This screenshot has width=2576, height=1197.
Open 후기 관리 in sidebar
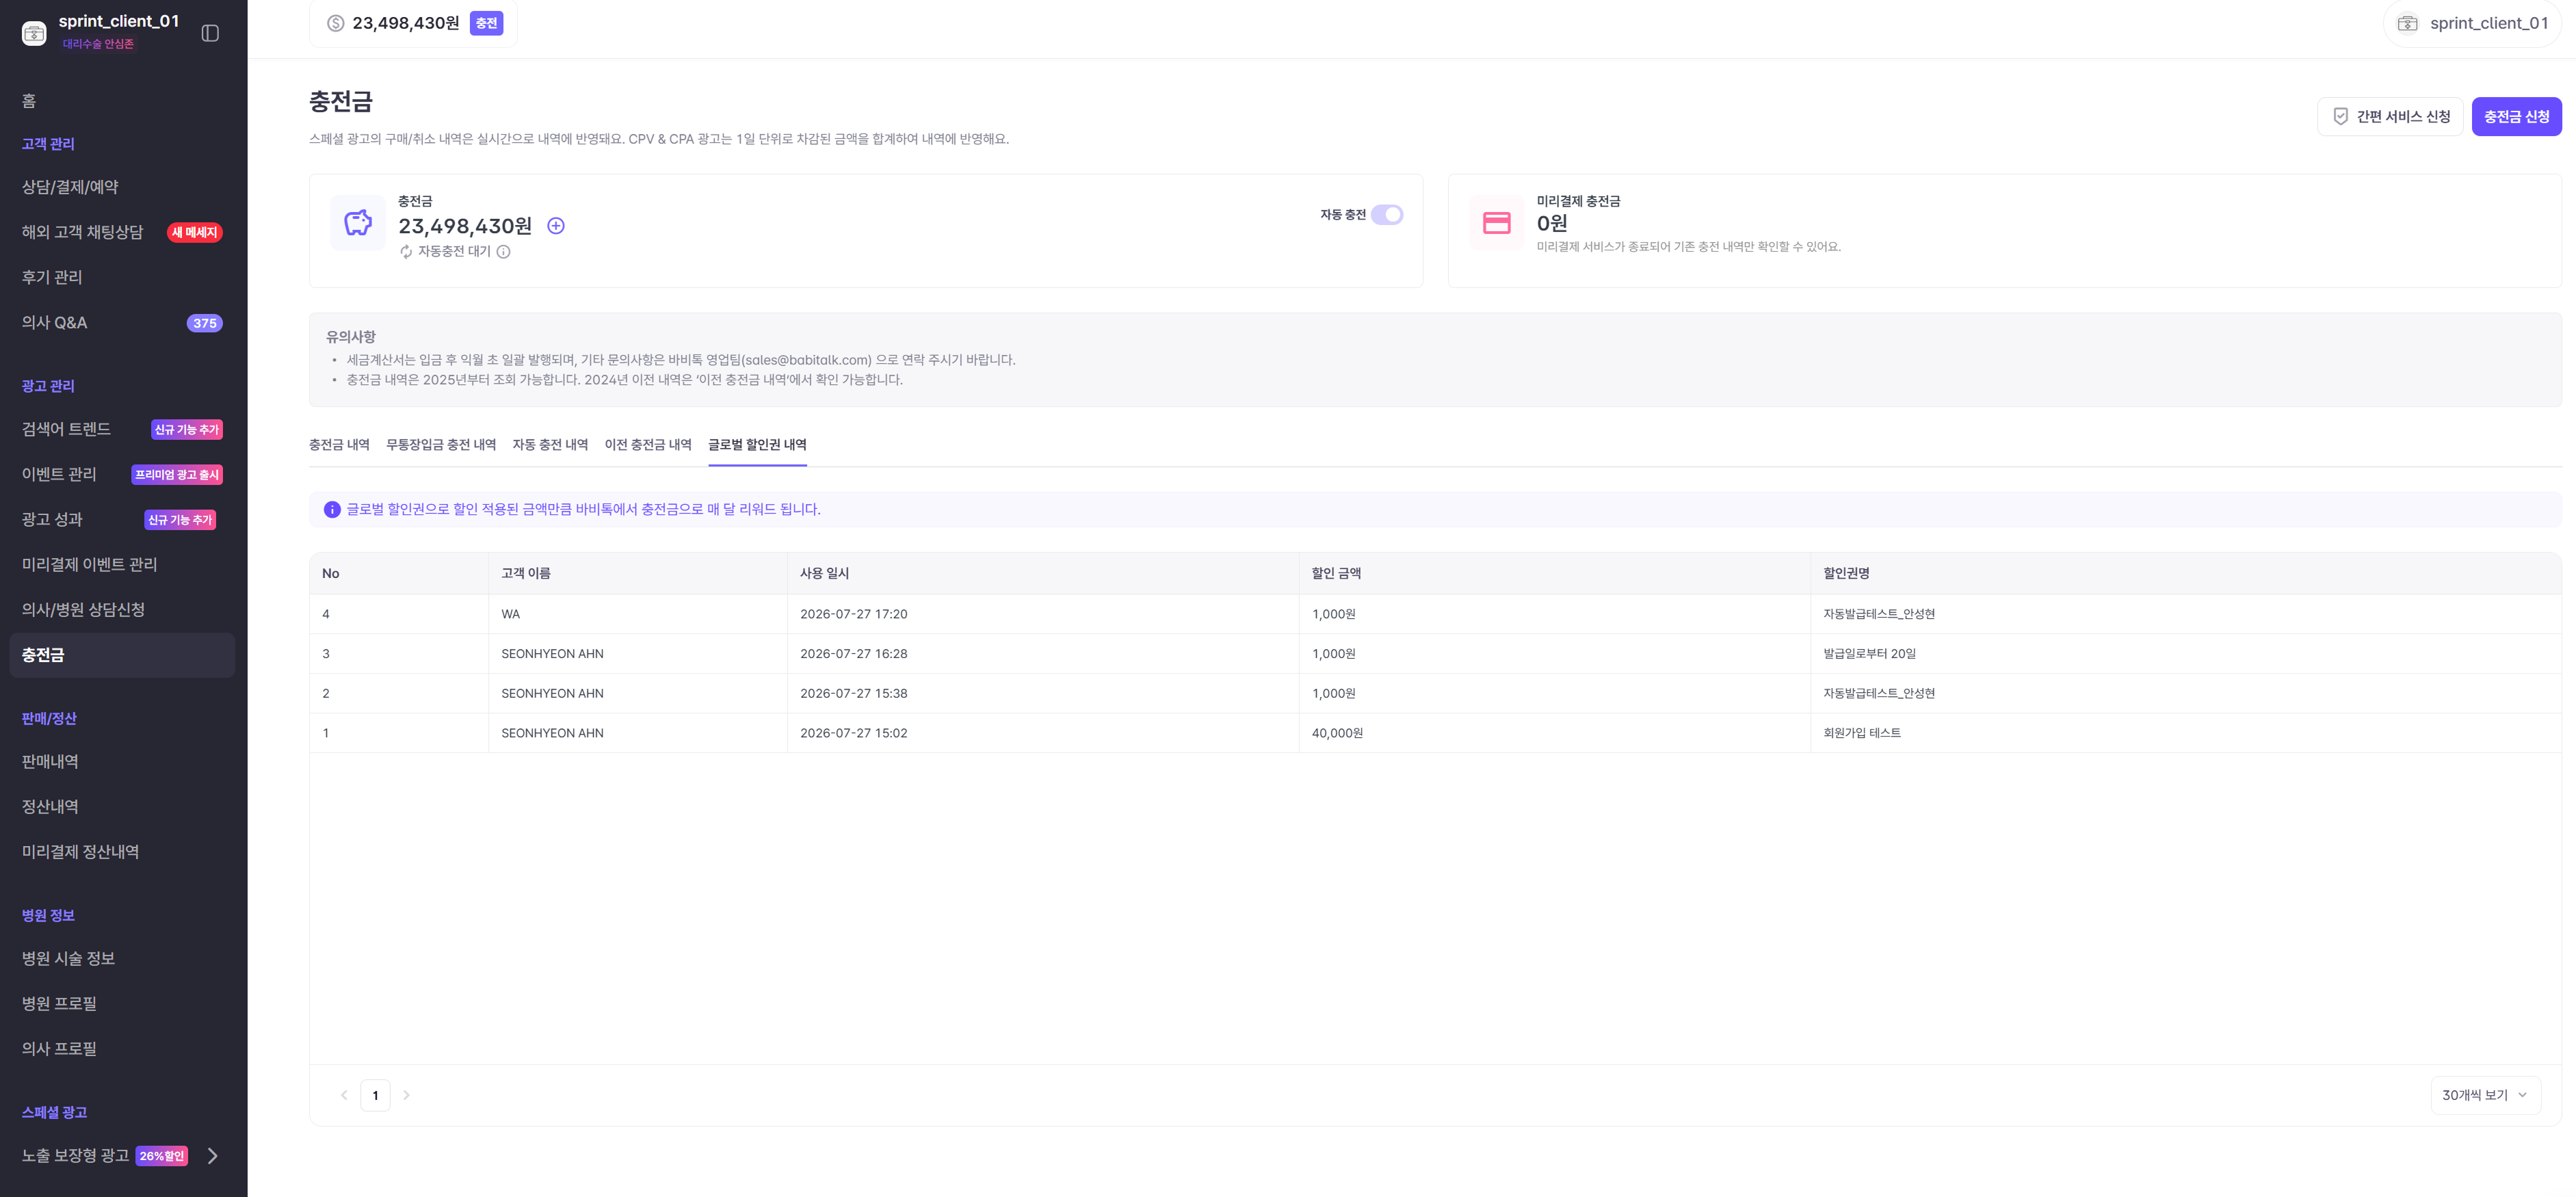coord(122,277)
